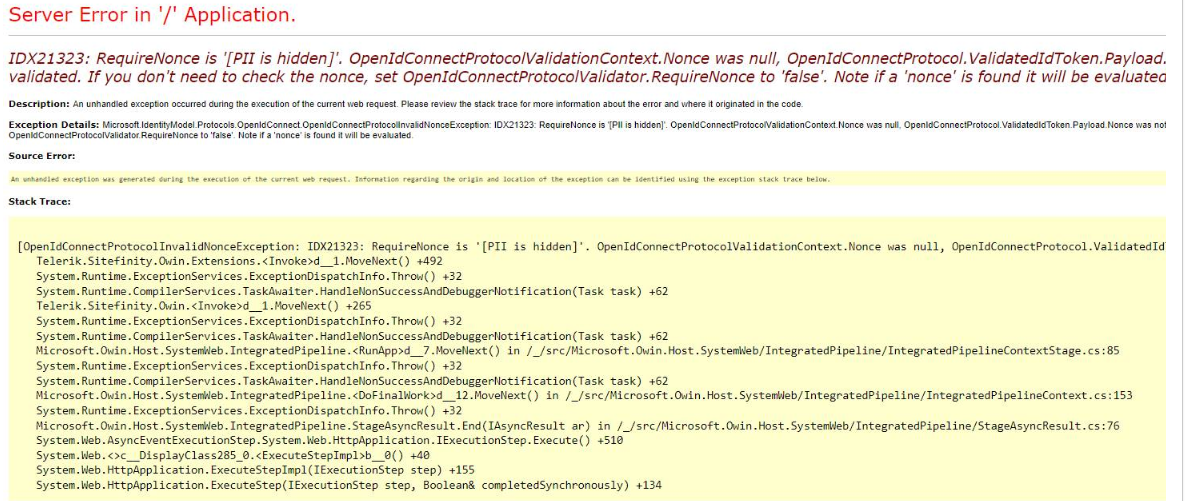Click the c__DisplayClass285_0 <ExecuteStepImpl>b__0() +40 line
This screenshot has height=501, width=1185.
click(x=233, y=455)
